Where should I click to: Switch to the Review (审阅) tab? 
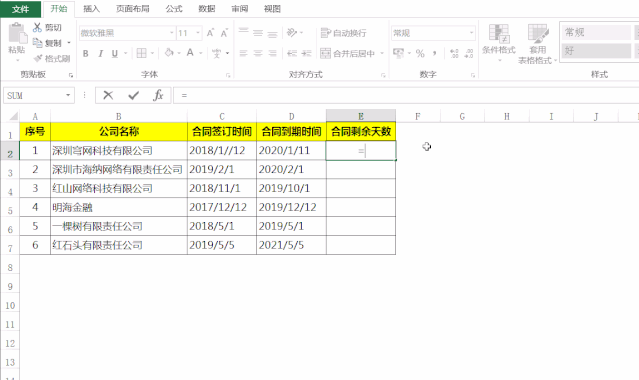coord(240,9)
